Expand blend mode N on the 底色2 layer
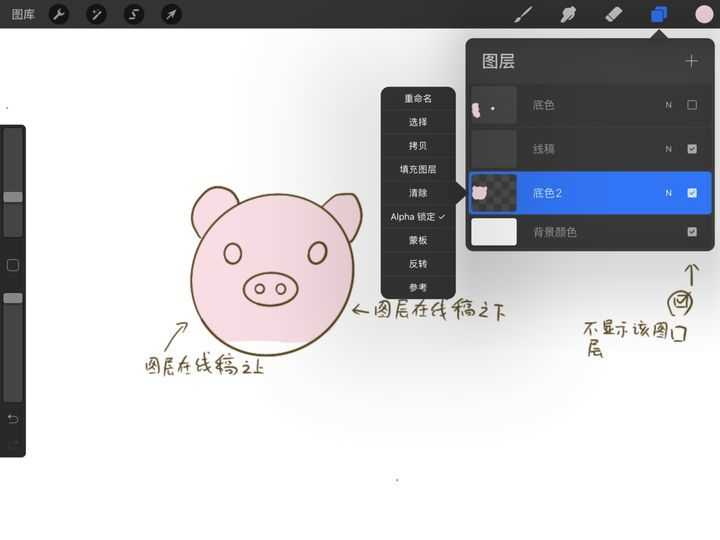This screenshot has width=720, height=540. tap(668, 193)
